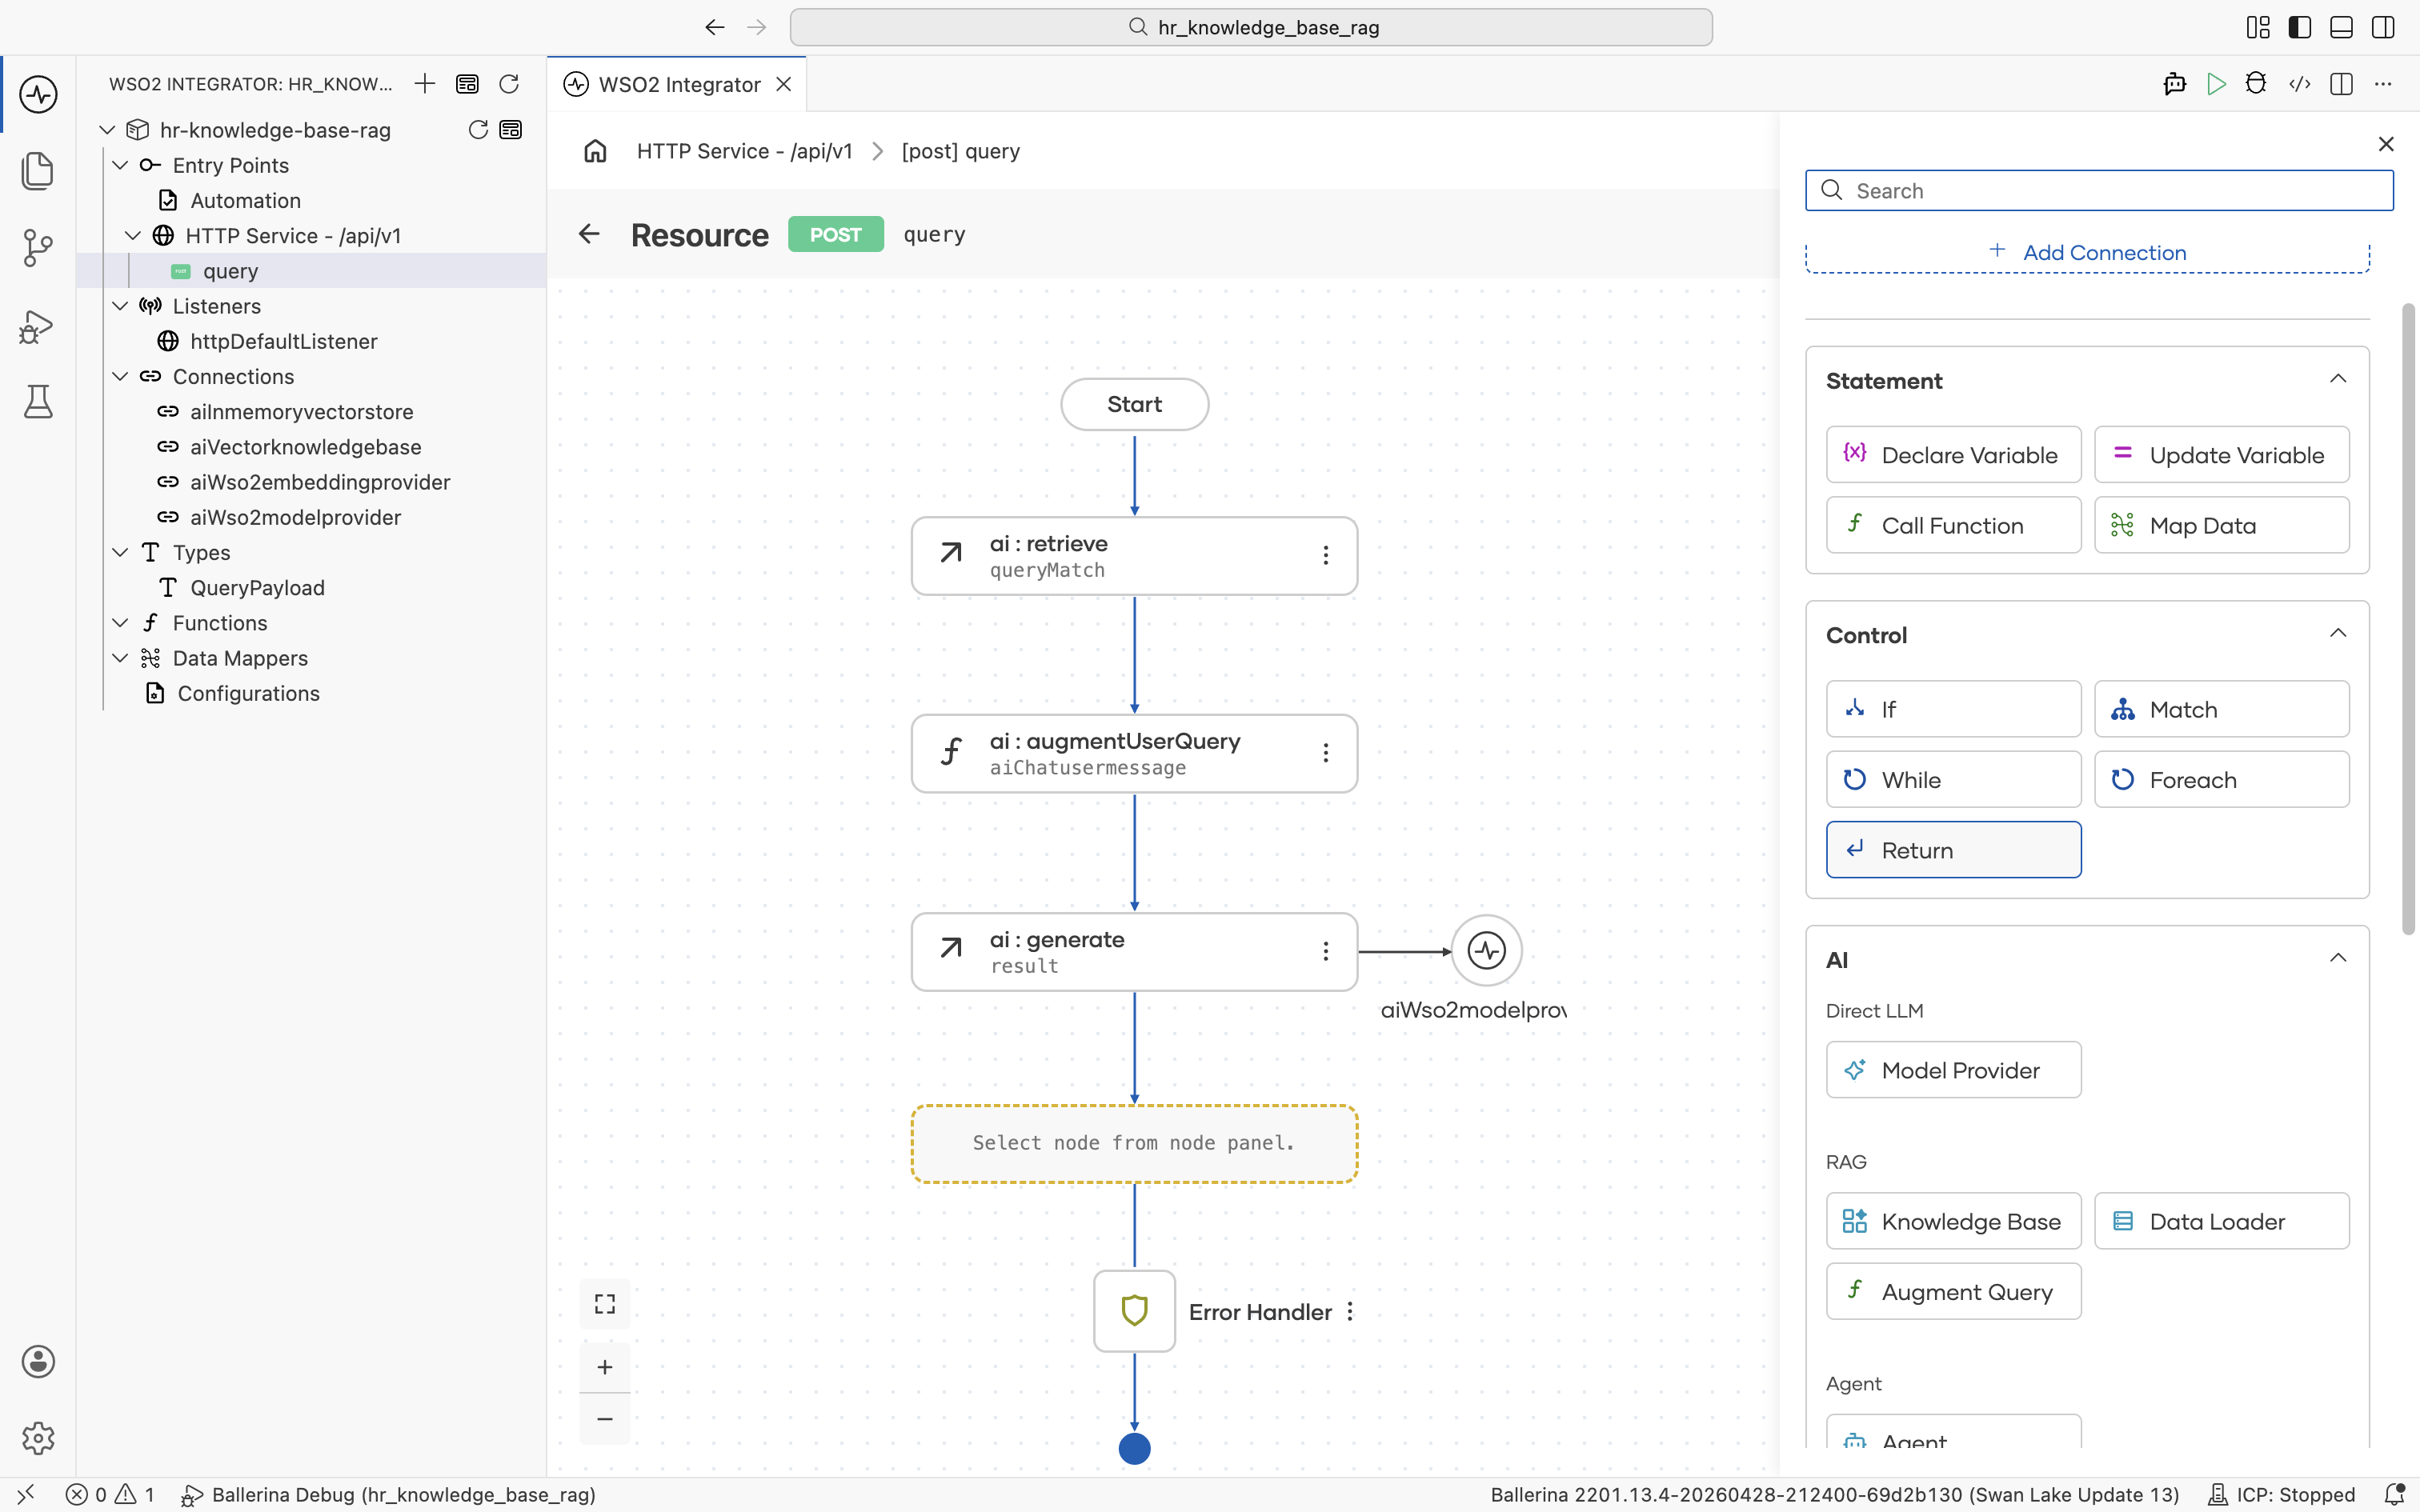
Task: Collapse the hr-knowledge-base-rag project tree
Action: (x=108, y=130)
